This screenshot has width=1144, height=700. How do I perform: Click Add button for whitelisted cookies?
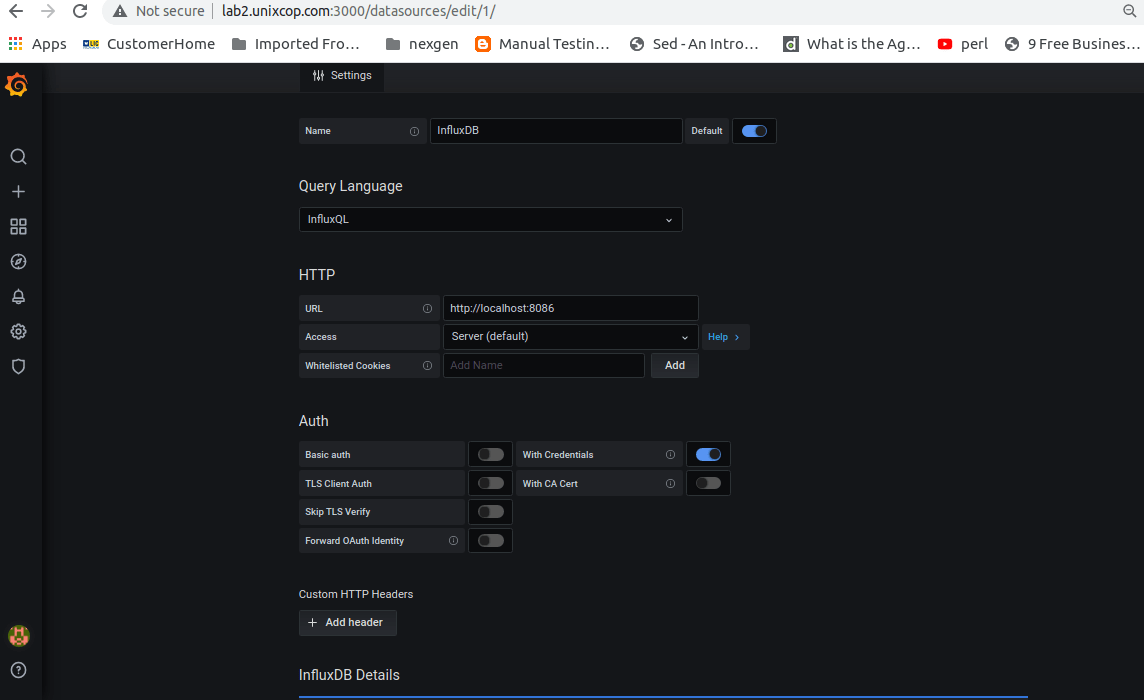pyautogui.click(x=674, y=366)
